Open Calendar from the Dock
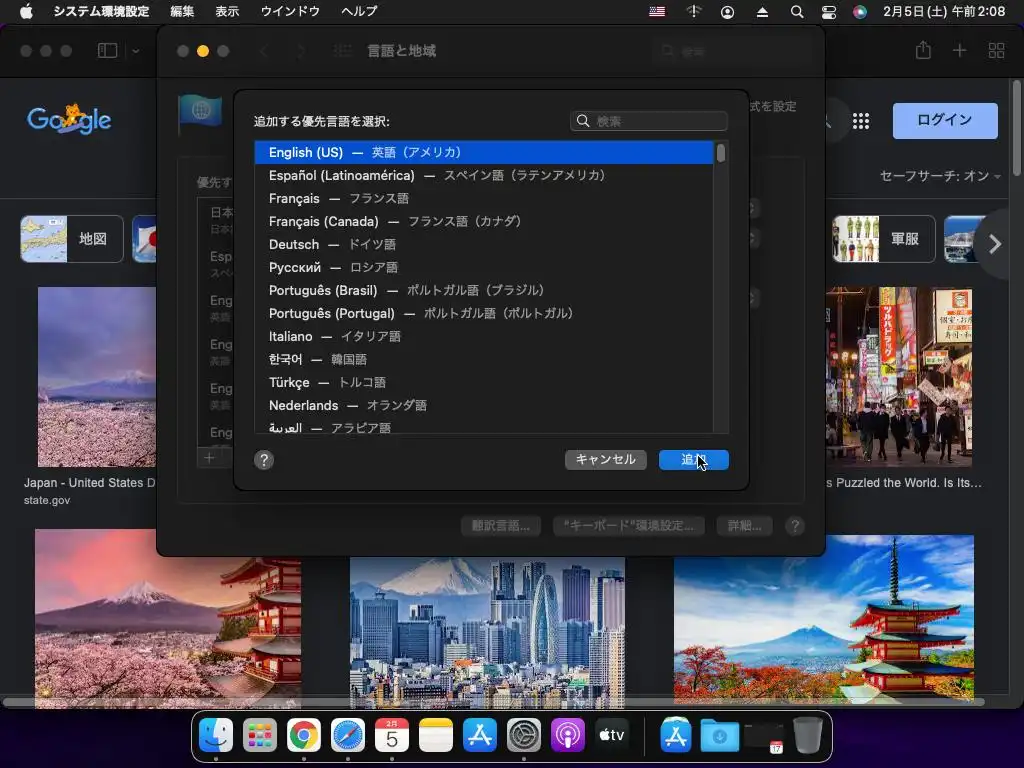The height and width of the screenshot is (768, 1024). pos(392,735)
